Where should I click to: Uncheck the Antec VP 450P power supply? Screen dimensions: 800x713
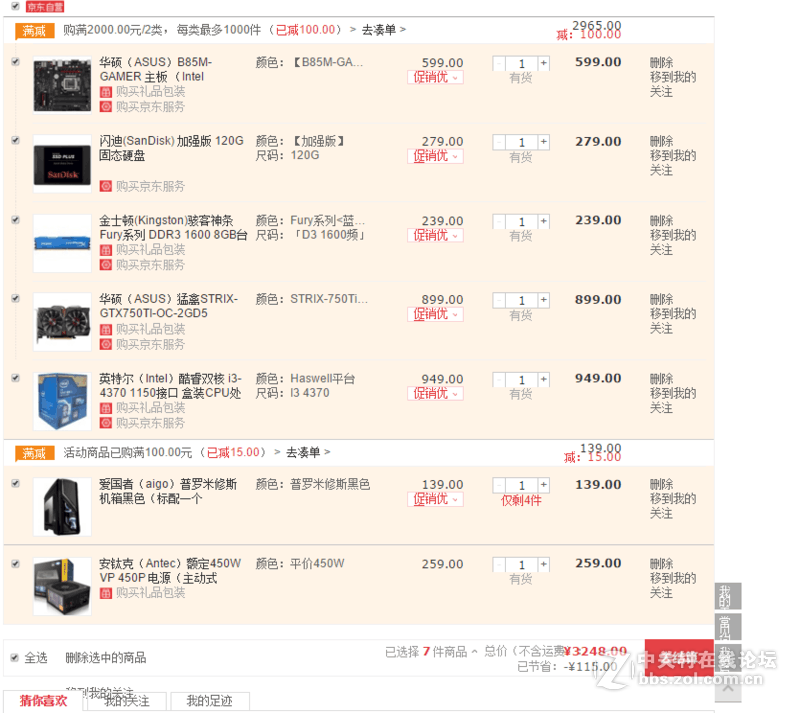point(15,563)
